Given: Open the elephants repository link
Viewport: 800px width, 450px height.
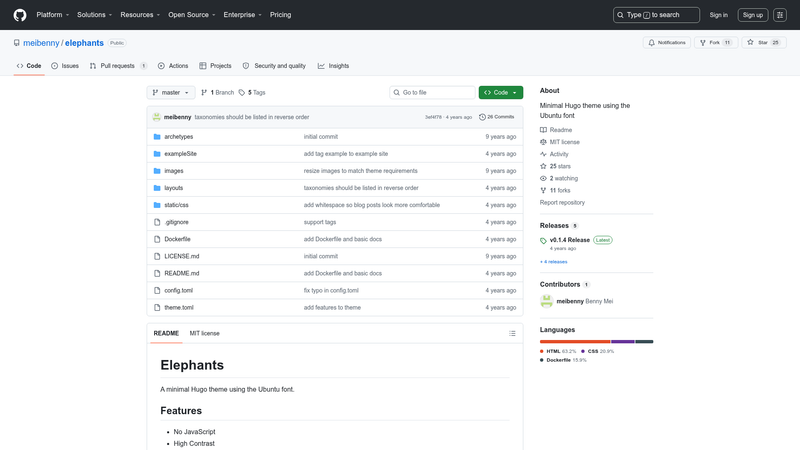Looking at the screenshot, I should (x=84, y=43).
